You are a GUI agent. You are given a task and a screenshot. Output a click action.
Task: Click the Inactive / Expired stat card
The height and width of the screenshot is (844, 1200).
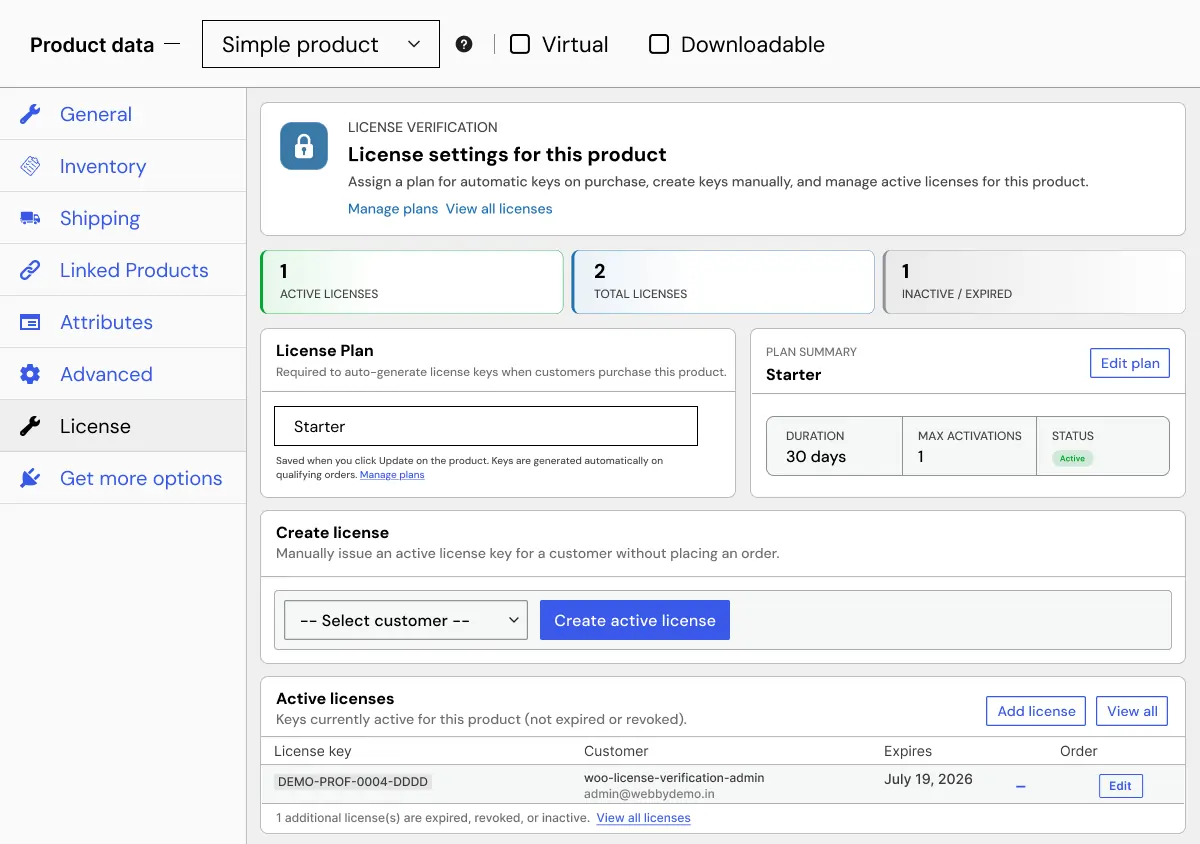(1034, 282)
